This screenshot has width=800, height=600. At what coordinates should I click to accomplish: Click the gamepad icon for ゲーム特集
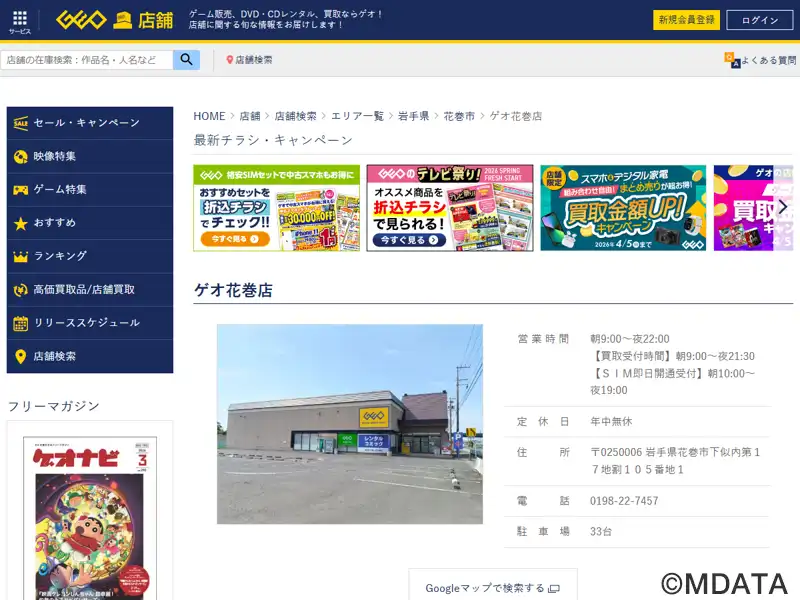pyautogui.click(x=20, y=190)
